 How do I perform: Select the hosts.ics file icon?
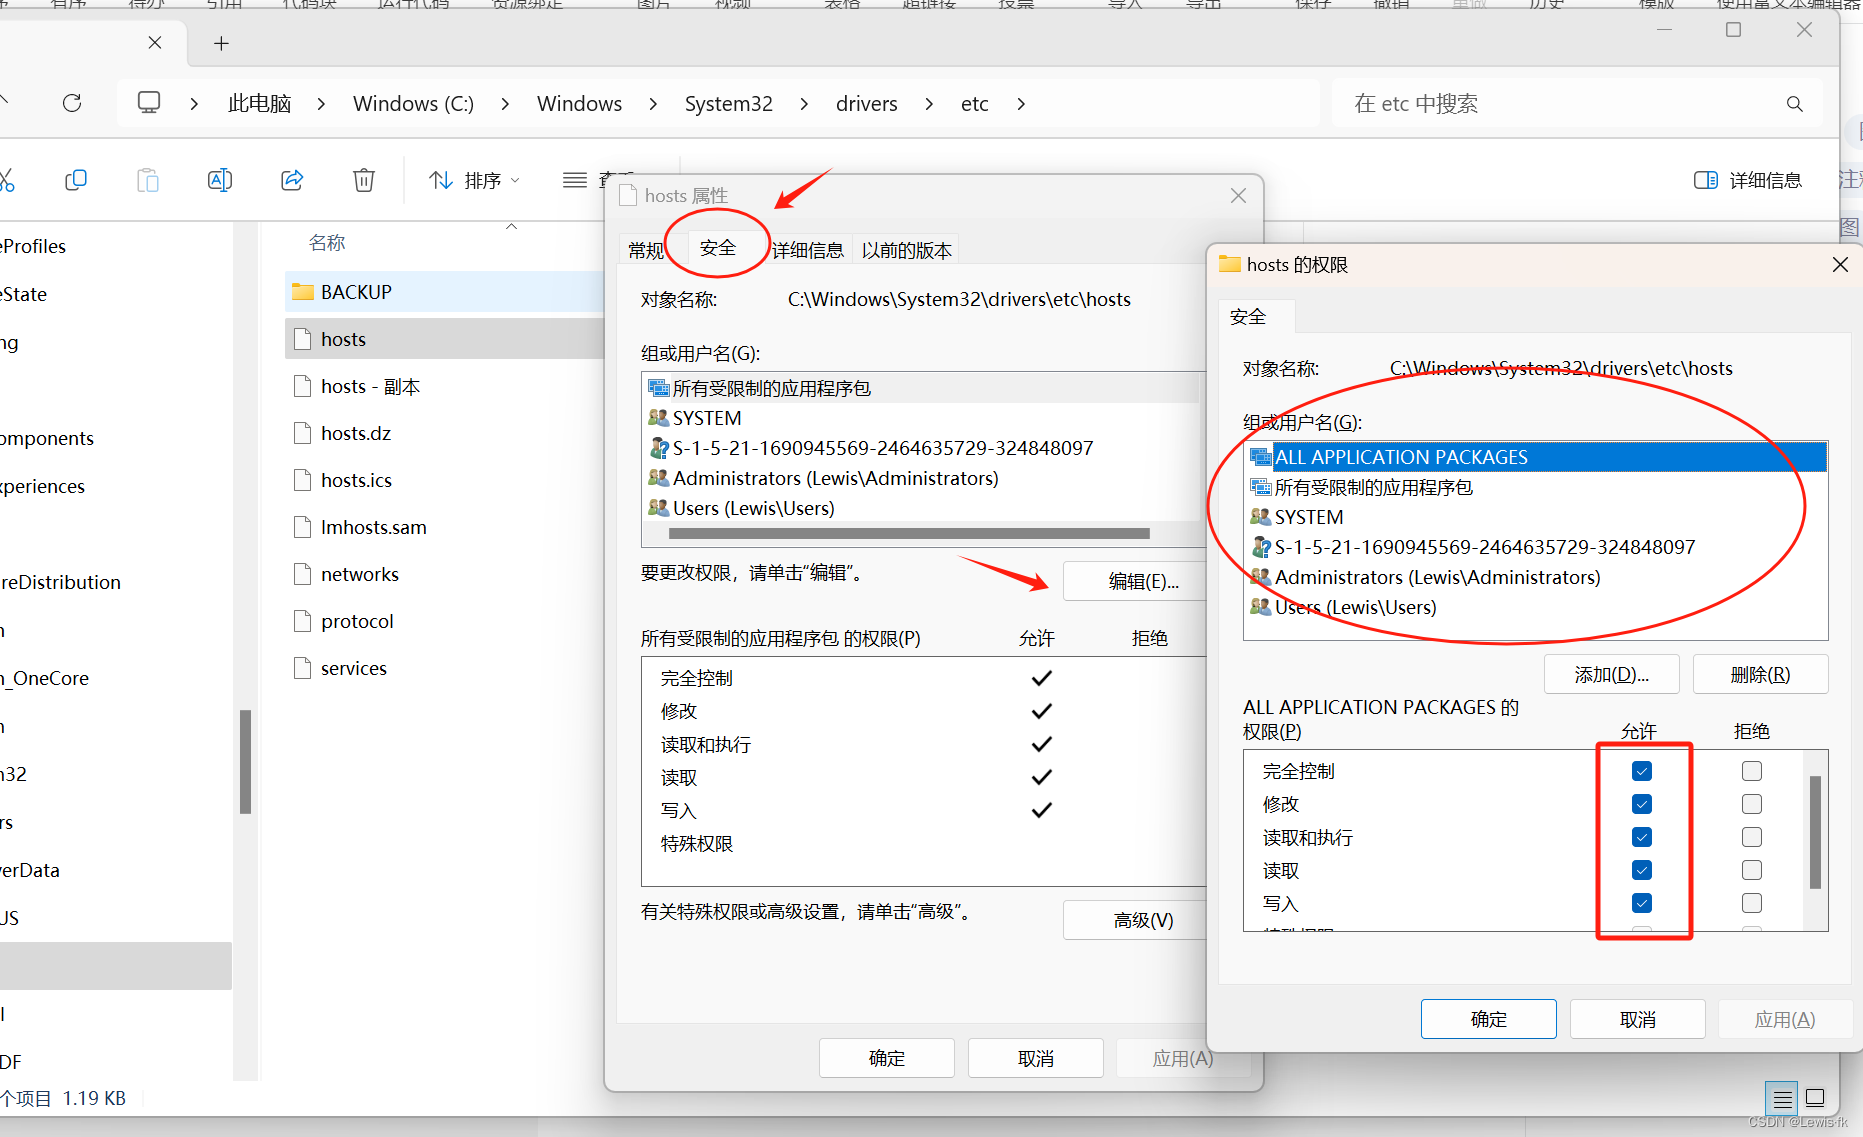[x=302, y=480]
